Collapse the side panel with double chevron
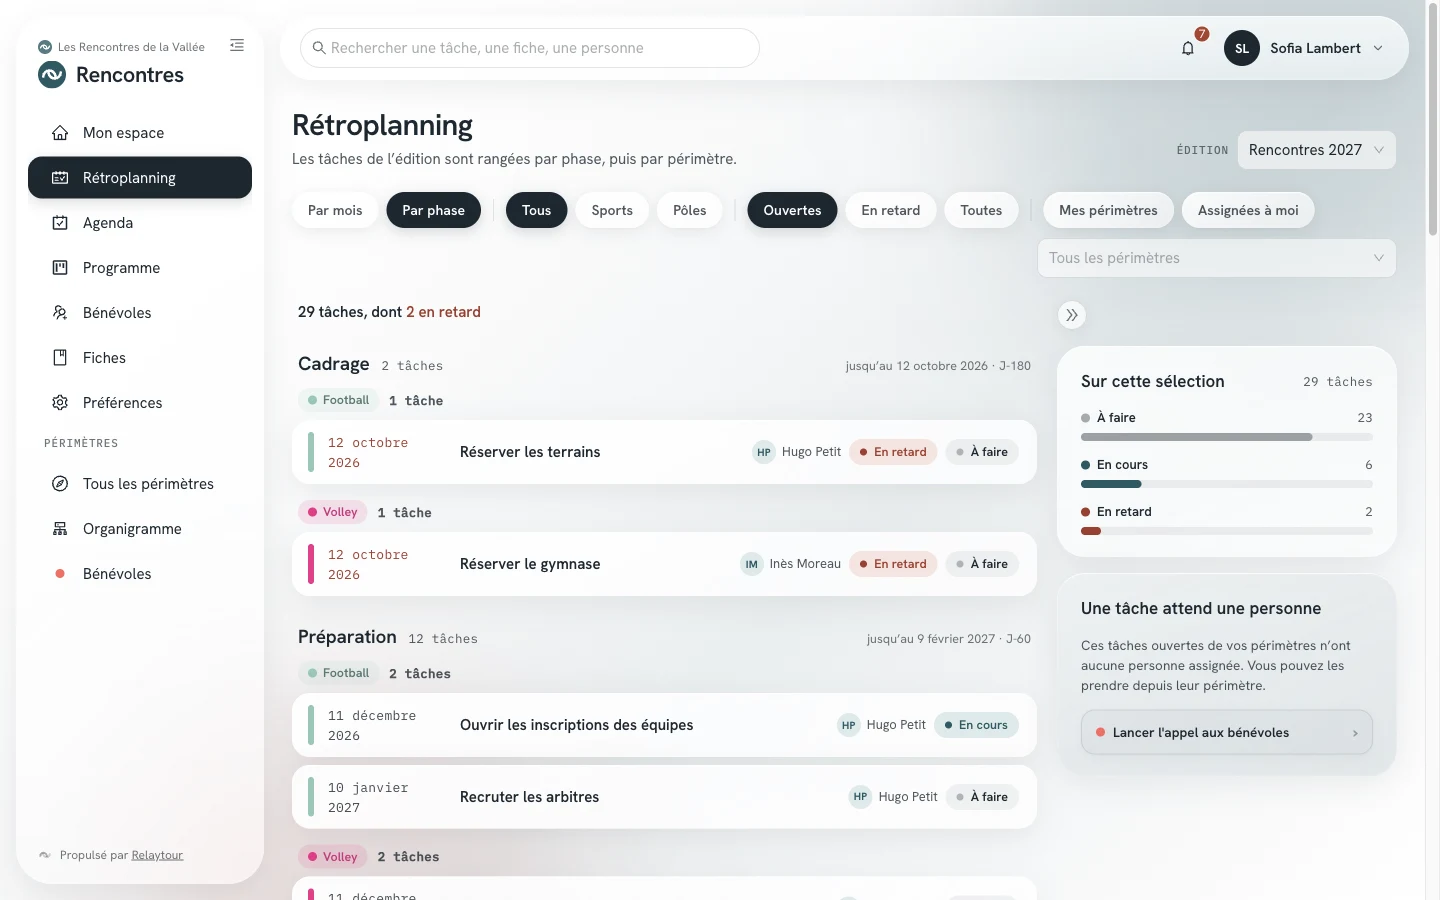 pyautogui.click(x=1072, y=315)
